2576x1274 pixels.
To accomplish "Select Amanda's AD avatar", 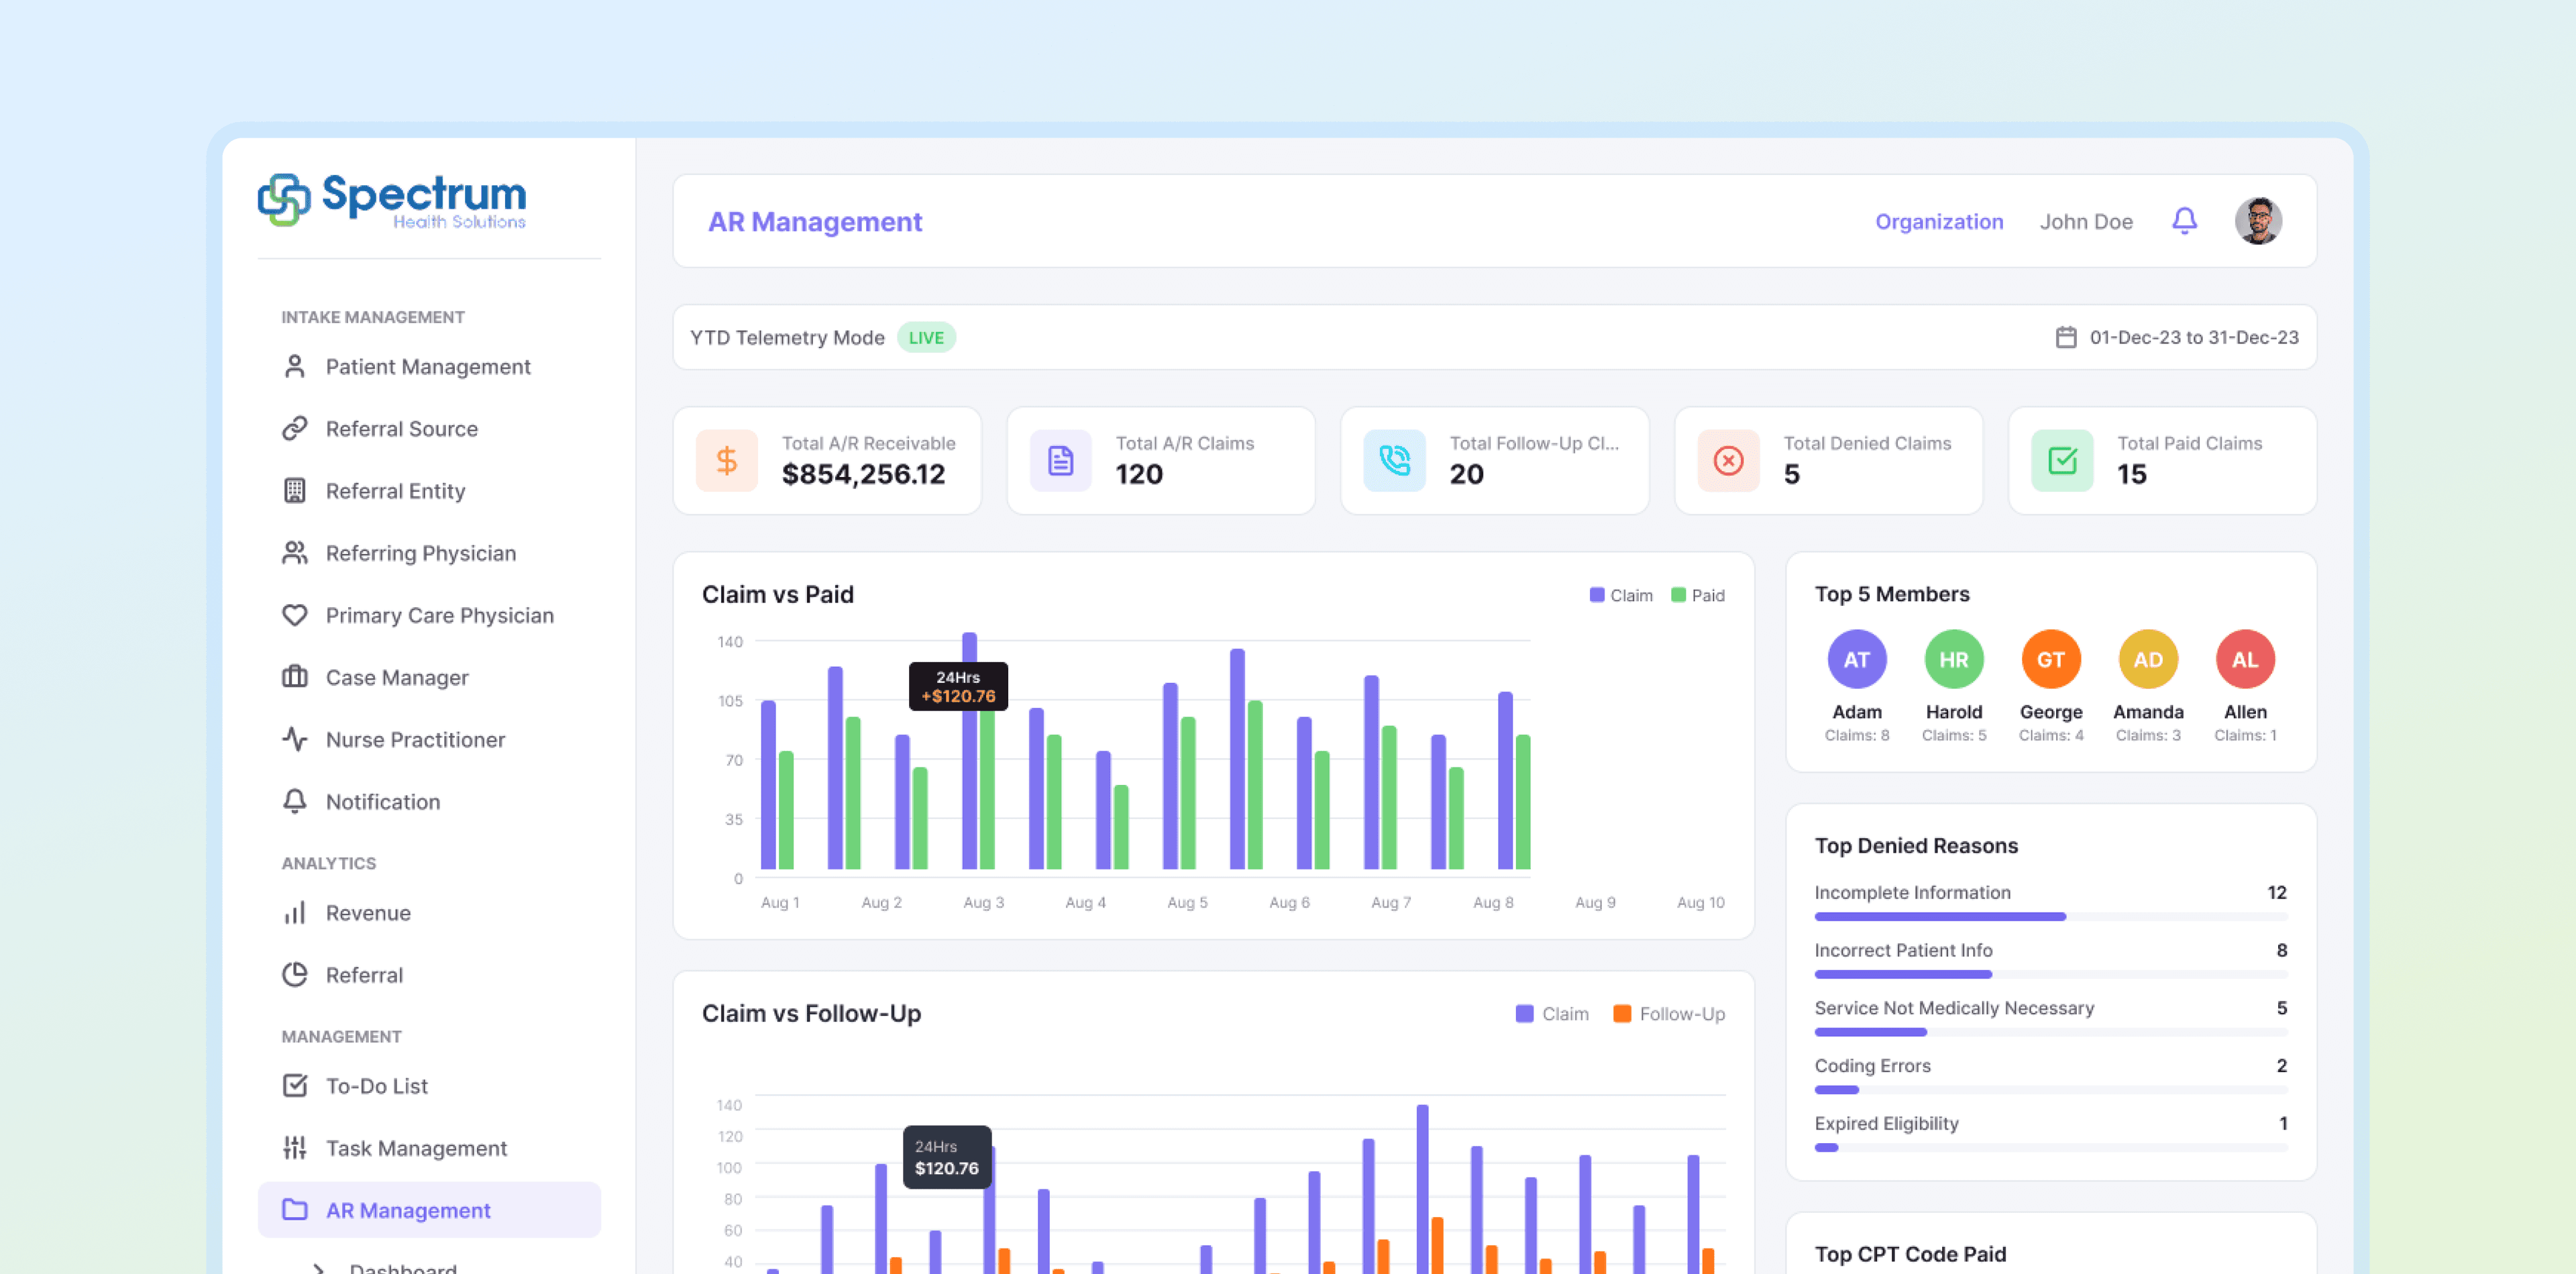I will [2148, 659].
